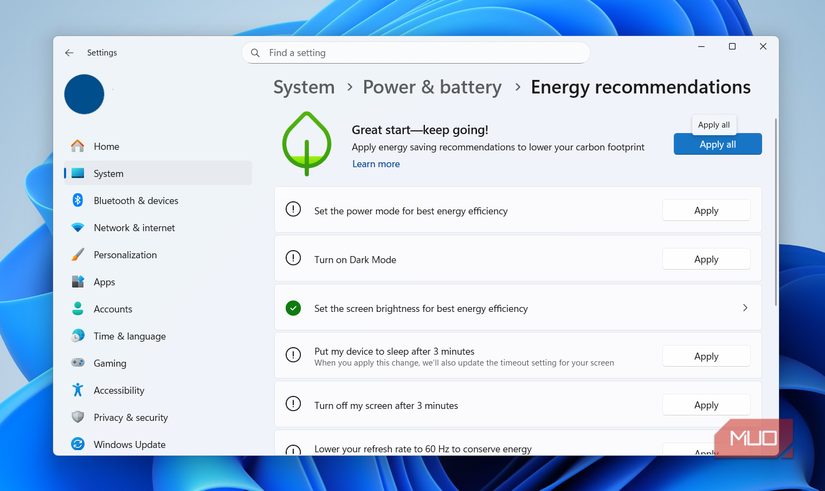Click the 'Great start—keep going!' heading
Viewport: 825px width, 491px height.
coord(420,129)
